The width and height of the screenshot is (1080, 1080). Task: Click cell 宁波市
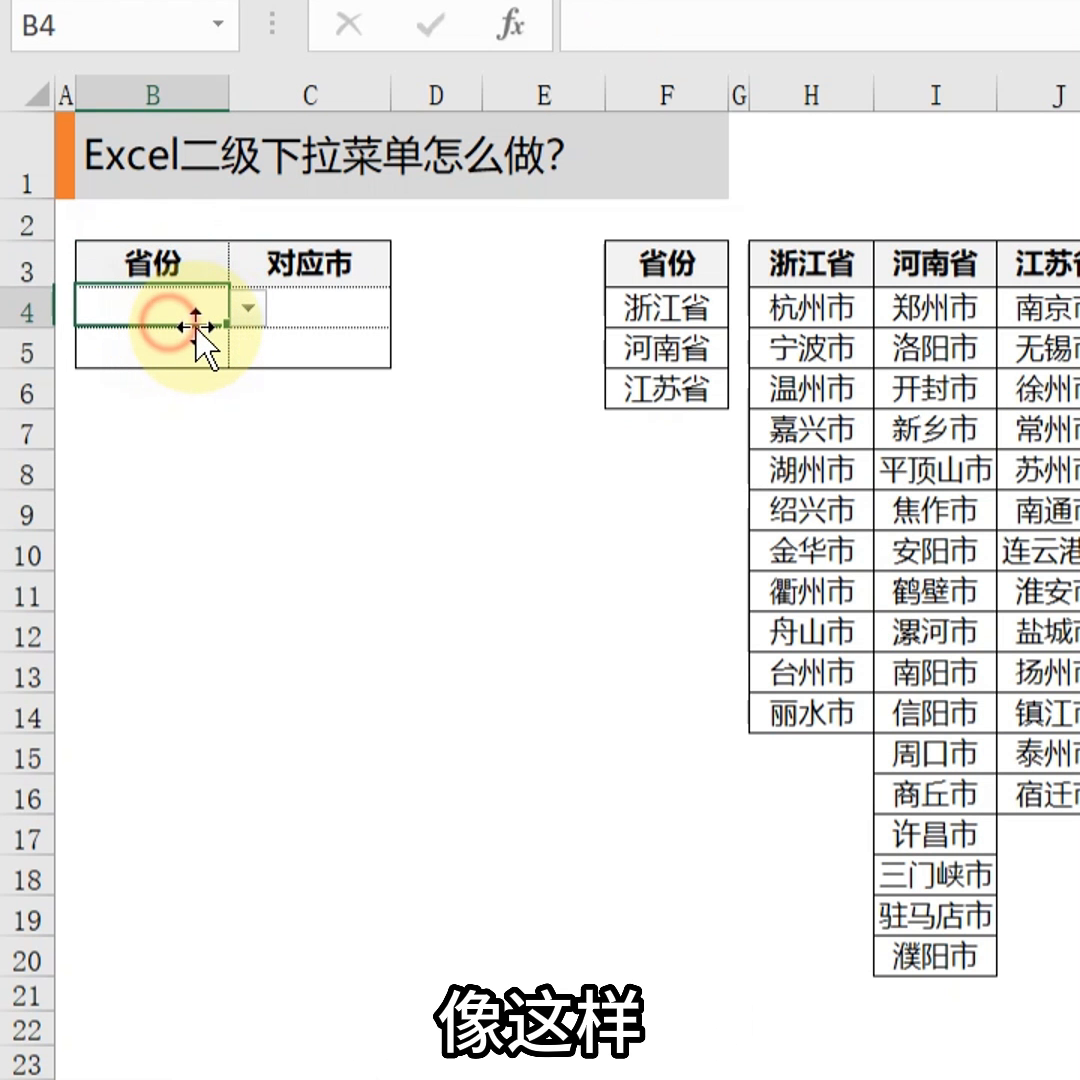point(811,348)
